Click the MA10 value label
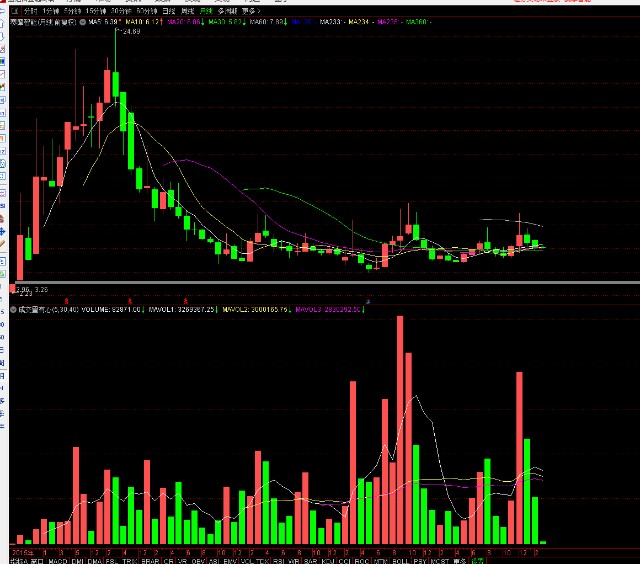The height and width of the screenshot is (564, 640). tap(144, 22)
